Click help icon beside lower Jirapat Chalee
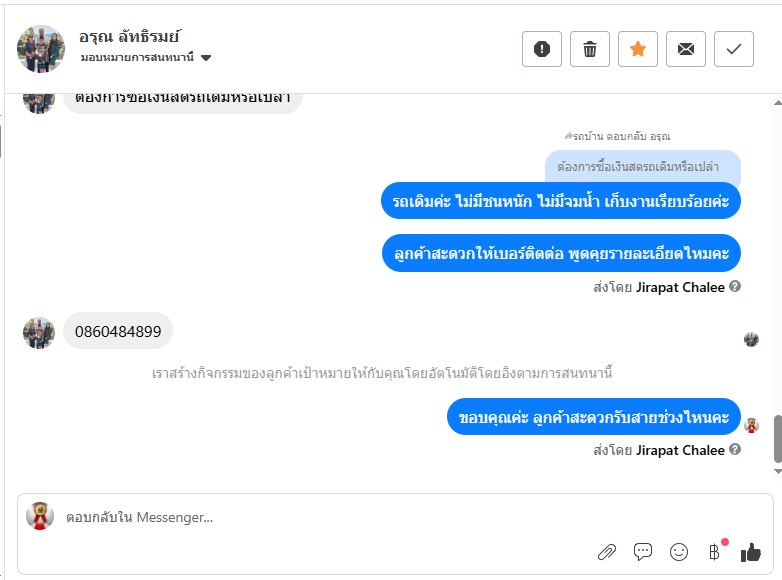782x580 pixels. tap(735, 449)
